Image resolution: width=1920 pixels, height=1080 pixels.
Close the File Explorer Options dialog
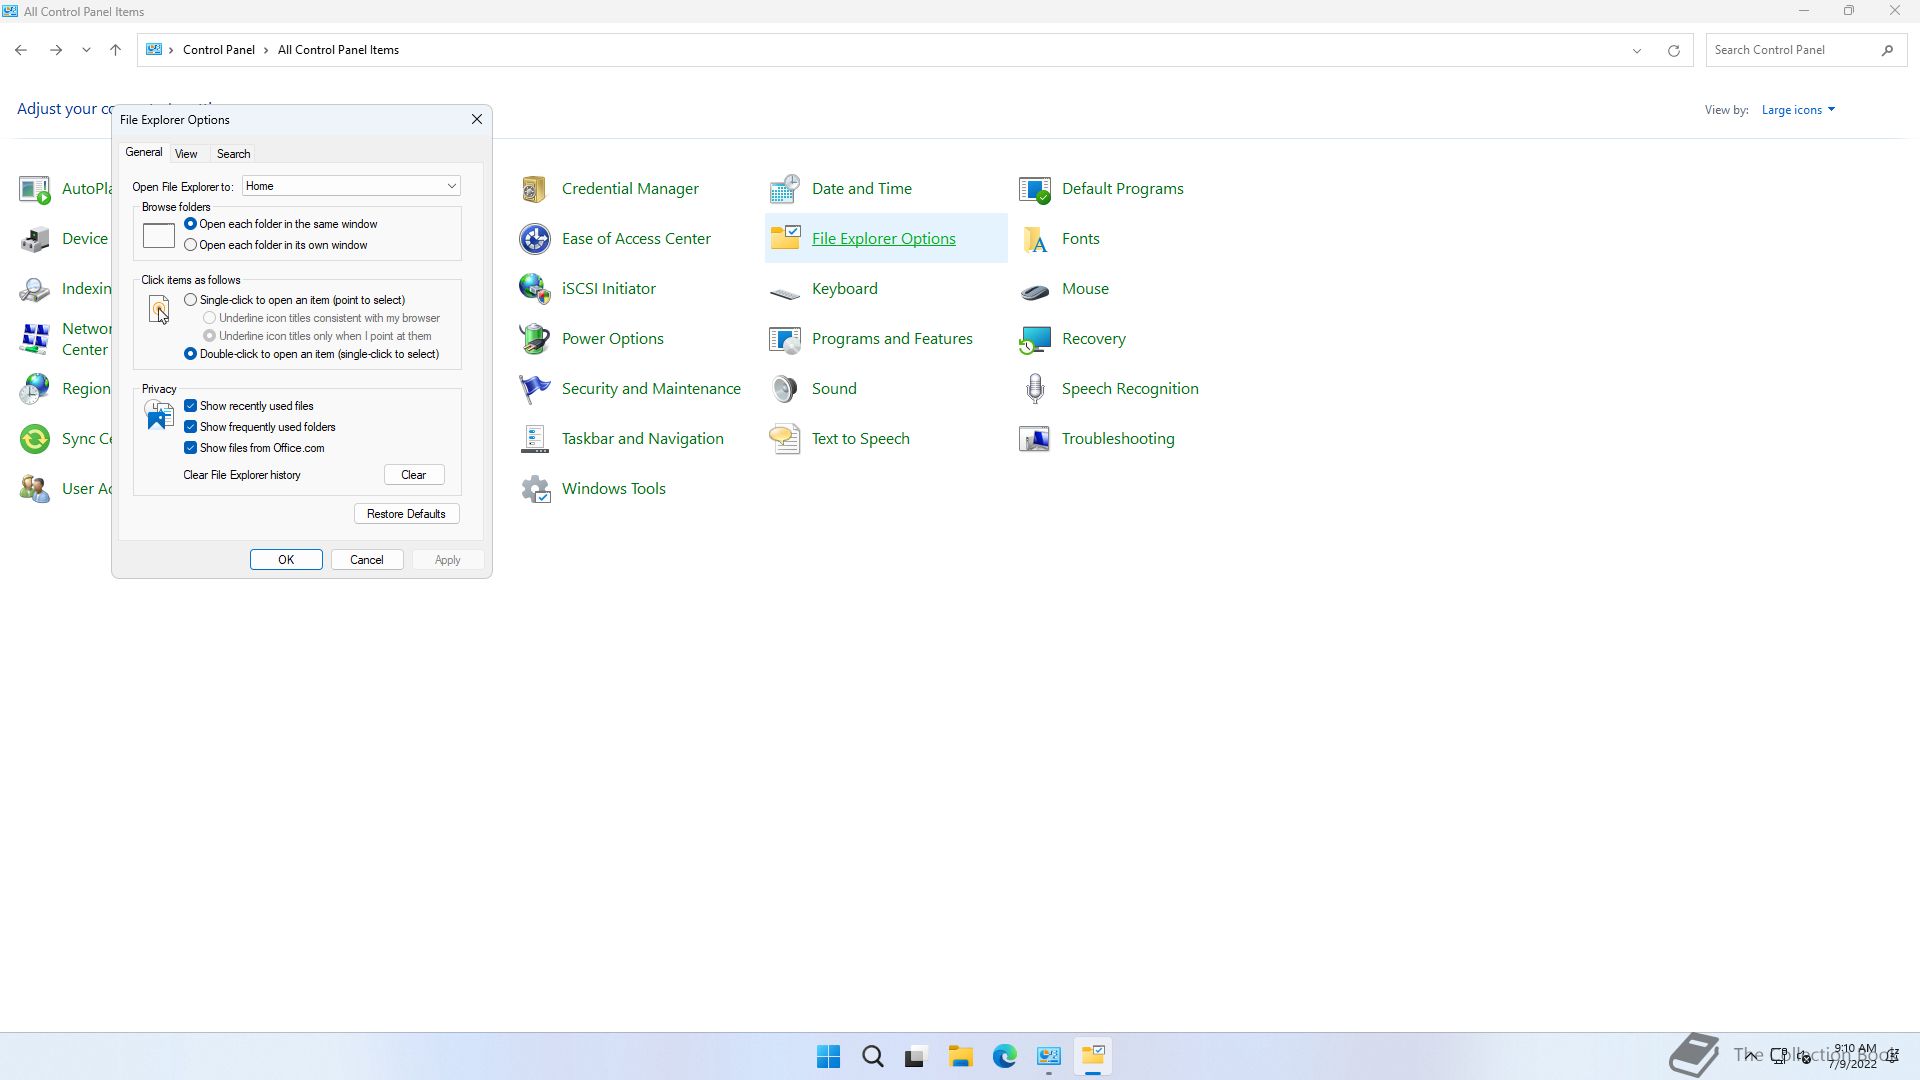pos(477,119)
